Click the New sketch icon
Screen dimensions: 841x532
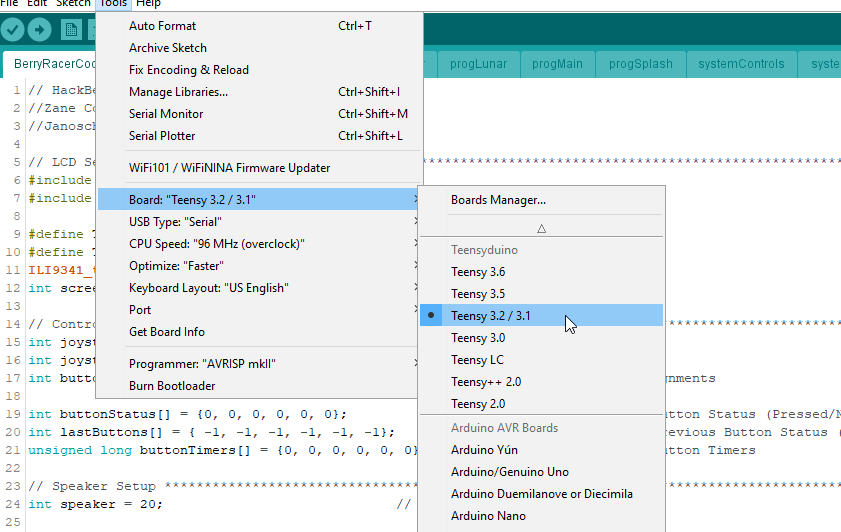tap(71, 29)
